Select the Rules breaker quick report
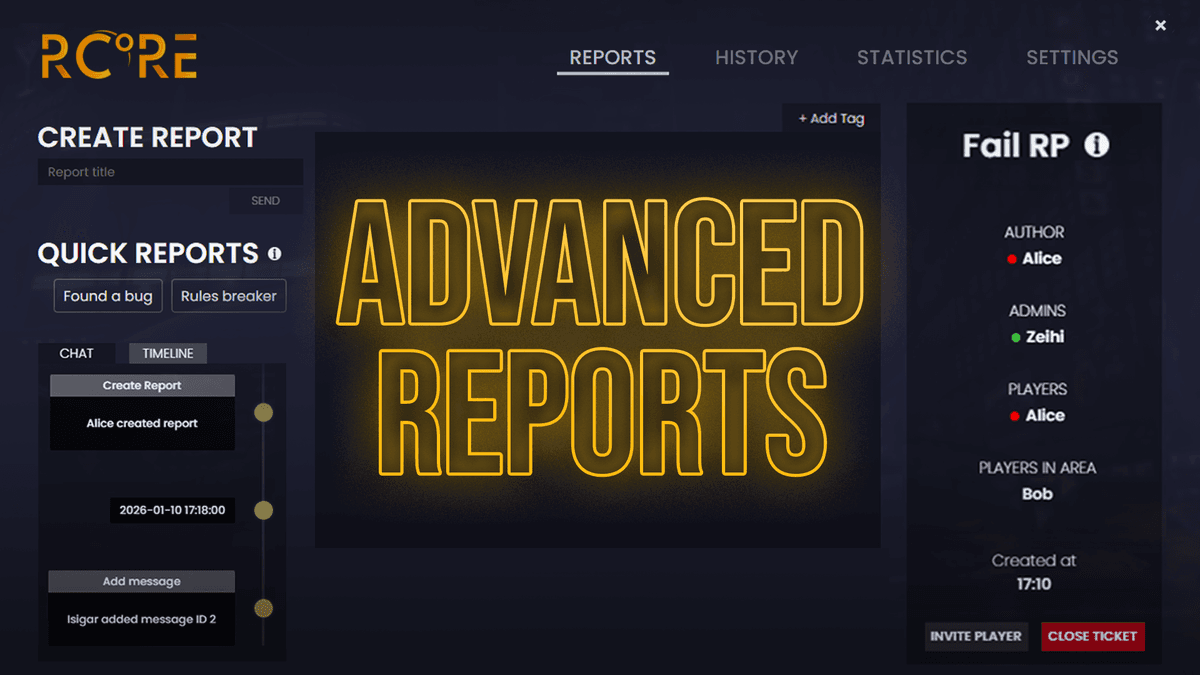Image resolution: width=1200 pixels, height=675 pixels. (x=229, y=296)
